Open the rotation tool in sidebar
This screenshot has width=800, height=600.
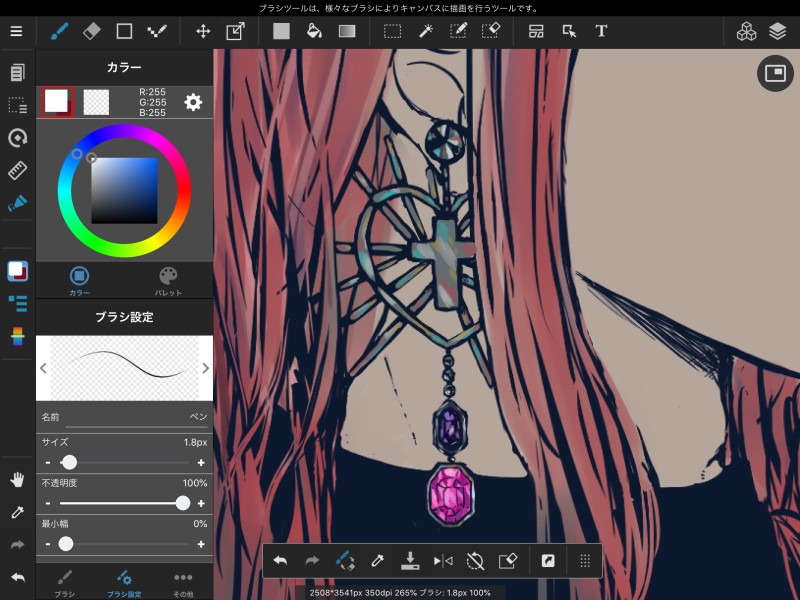[17, 138]
